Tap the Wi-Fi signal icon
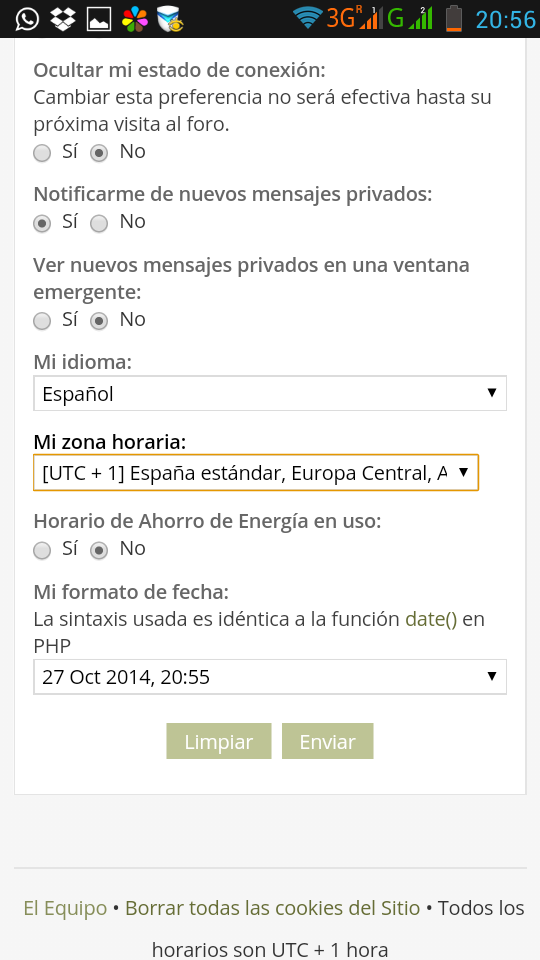 [307, 18]
